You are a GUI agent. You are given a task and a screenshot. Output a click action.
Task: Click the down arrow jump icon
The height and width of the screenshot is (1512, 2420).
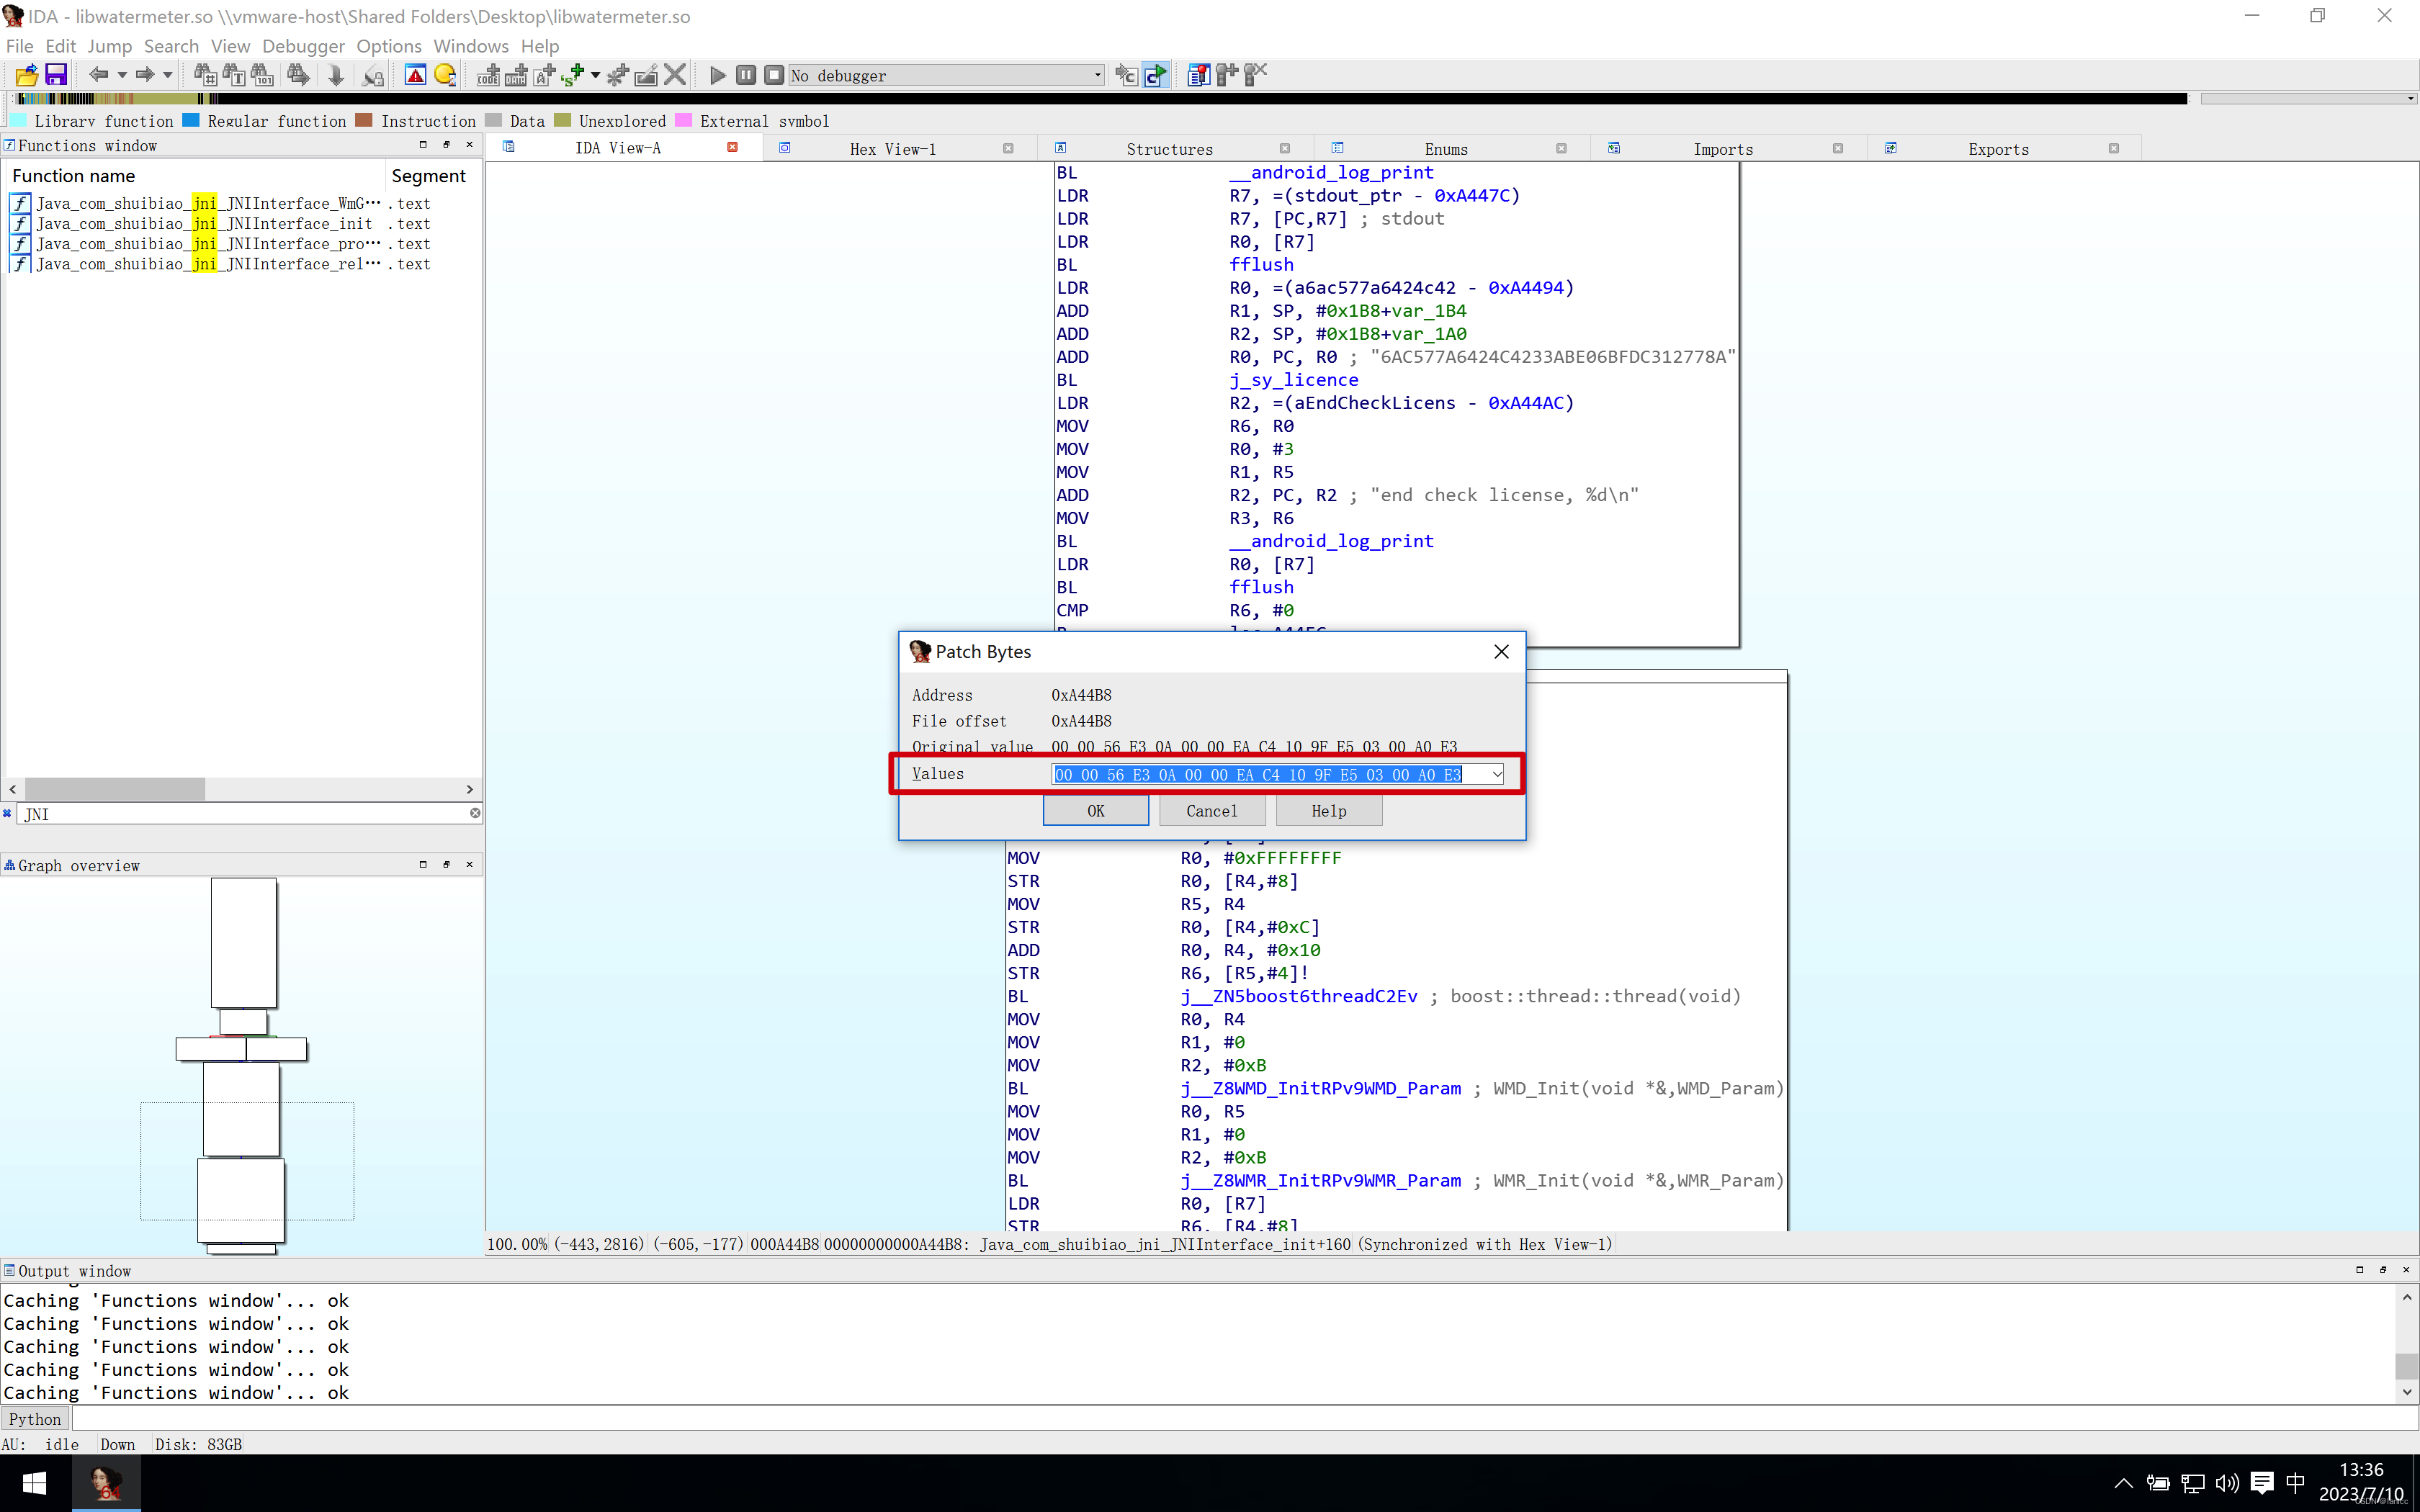point(336,75)
